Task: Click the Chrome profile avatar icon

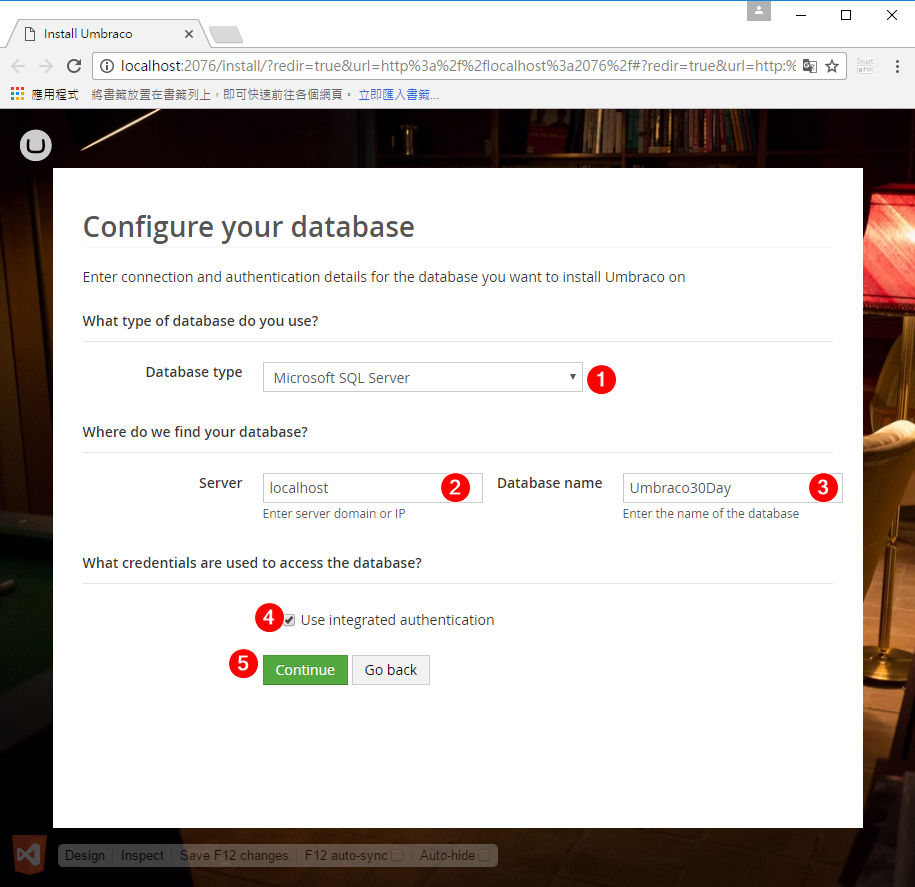Action: click(759, 11)
